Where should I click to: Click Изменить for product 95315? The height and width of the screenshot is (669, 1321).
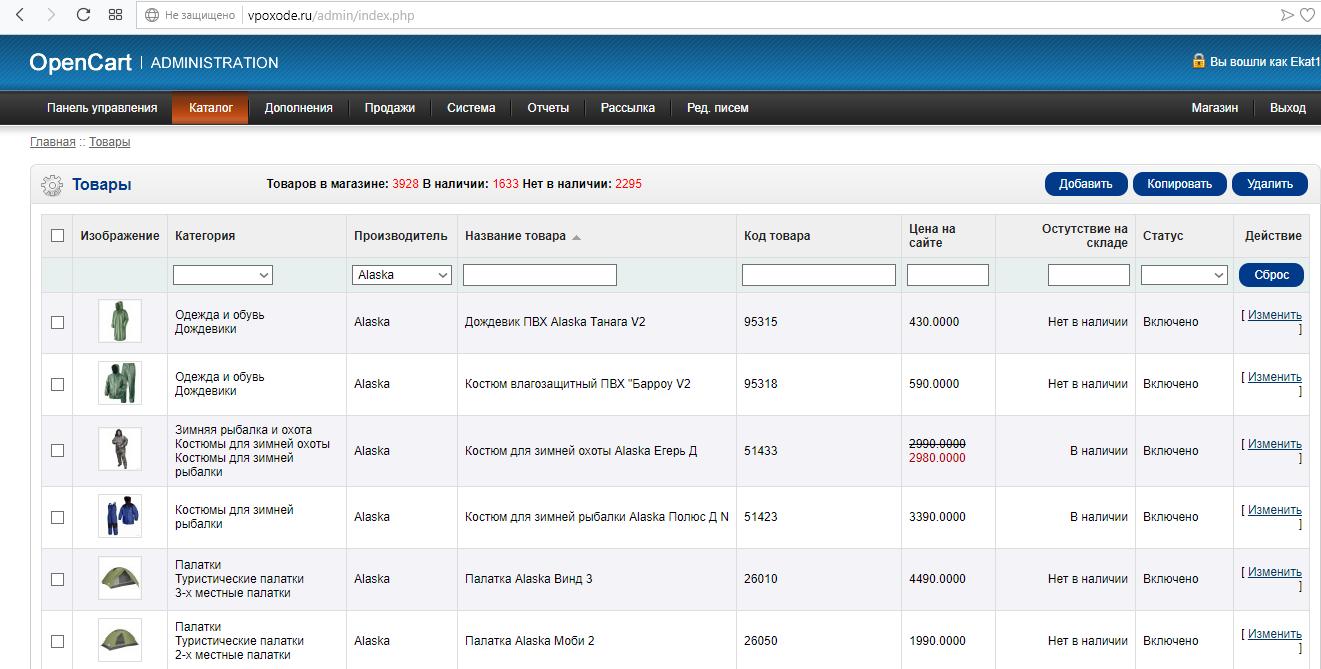pos(1275,315)
